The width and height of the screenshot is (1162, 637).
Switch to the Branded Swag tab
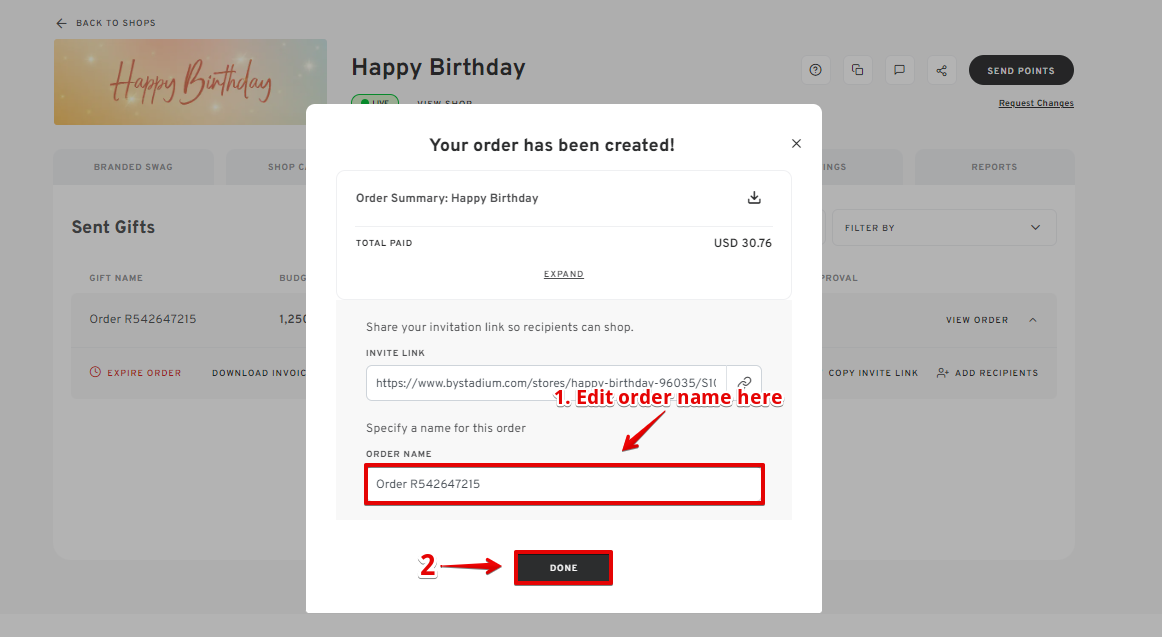tap(133, 167)
